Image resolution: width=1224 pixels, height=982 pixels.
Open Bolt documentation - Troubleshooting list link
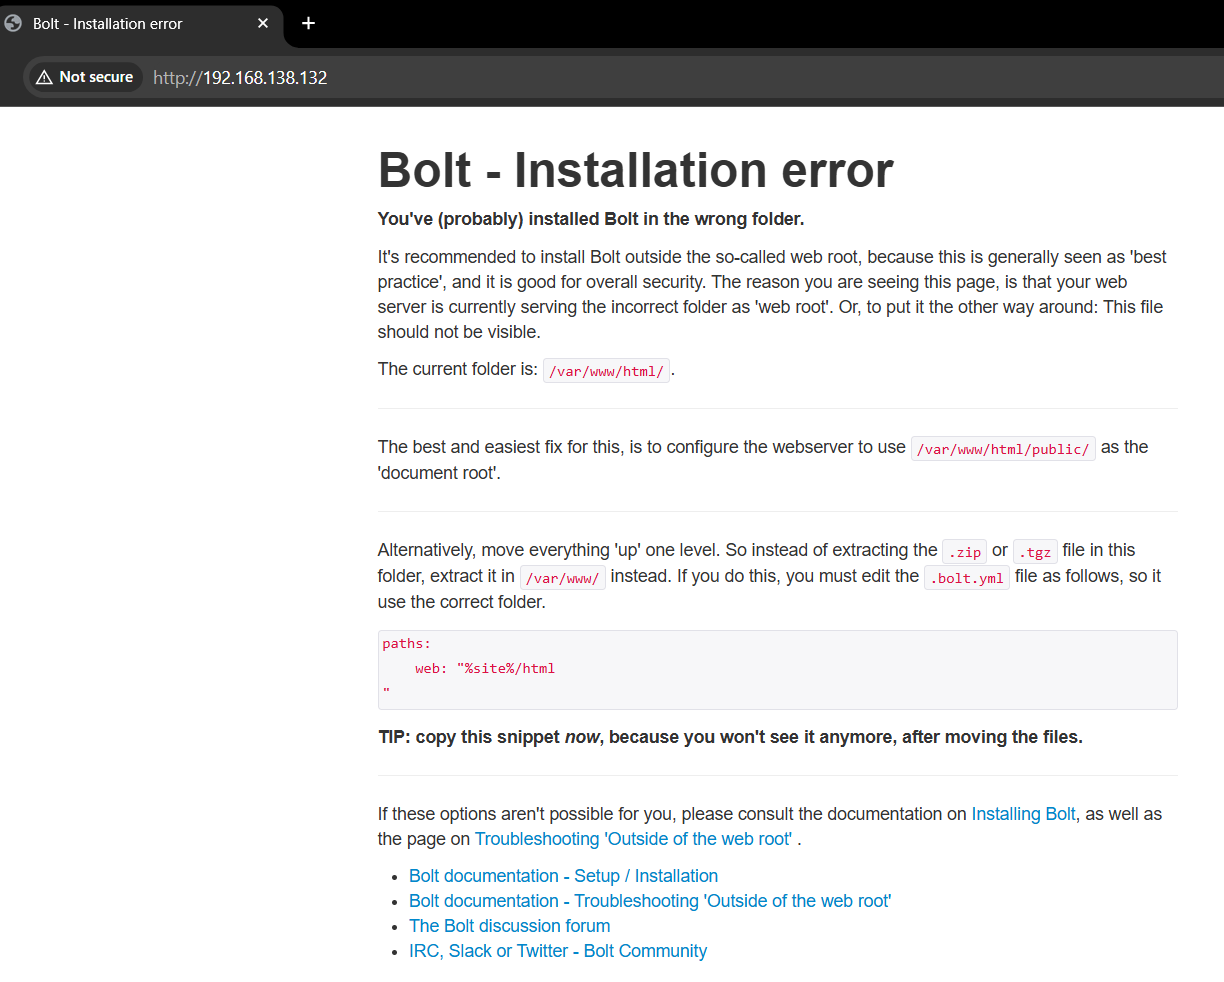650,901
